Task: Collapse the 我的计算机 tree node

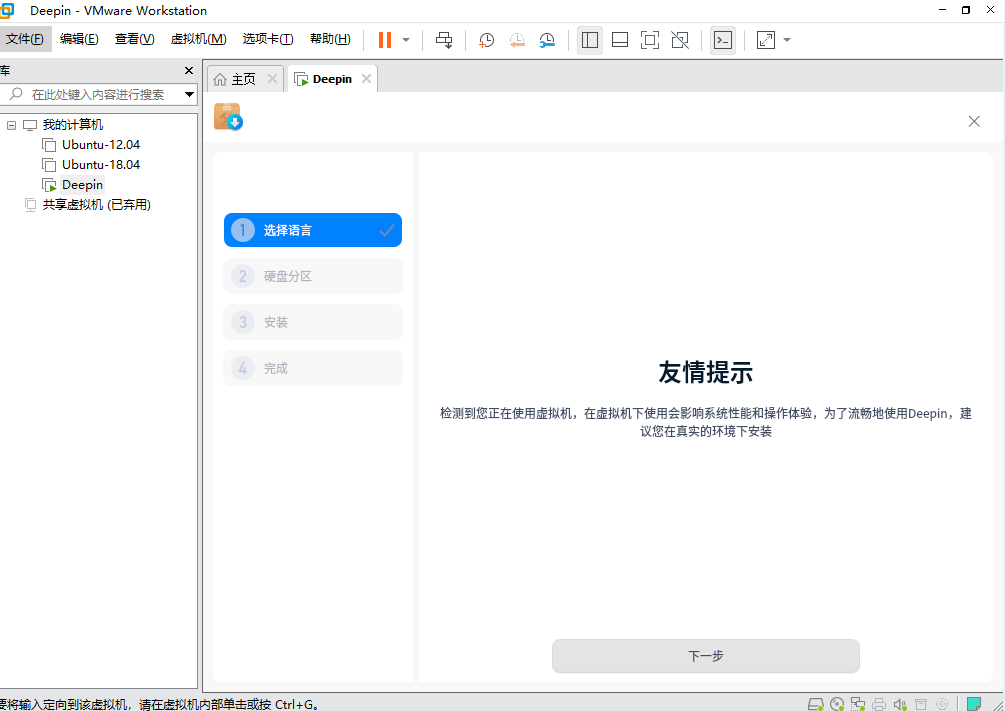Action: [x=11, y=125]
